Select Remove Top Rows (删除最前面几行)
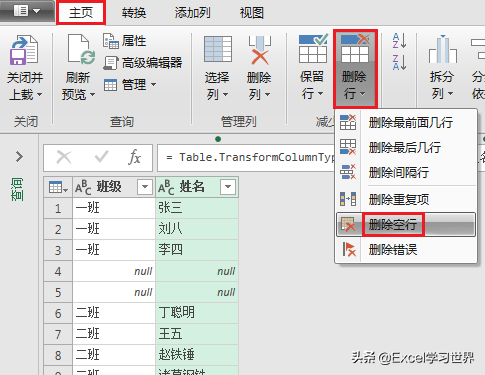Screen dimensions: 485x375 [x=406, y=122]
